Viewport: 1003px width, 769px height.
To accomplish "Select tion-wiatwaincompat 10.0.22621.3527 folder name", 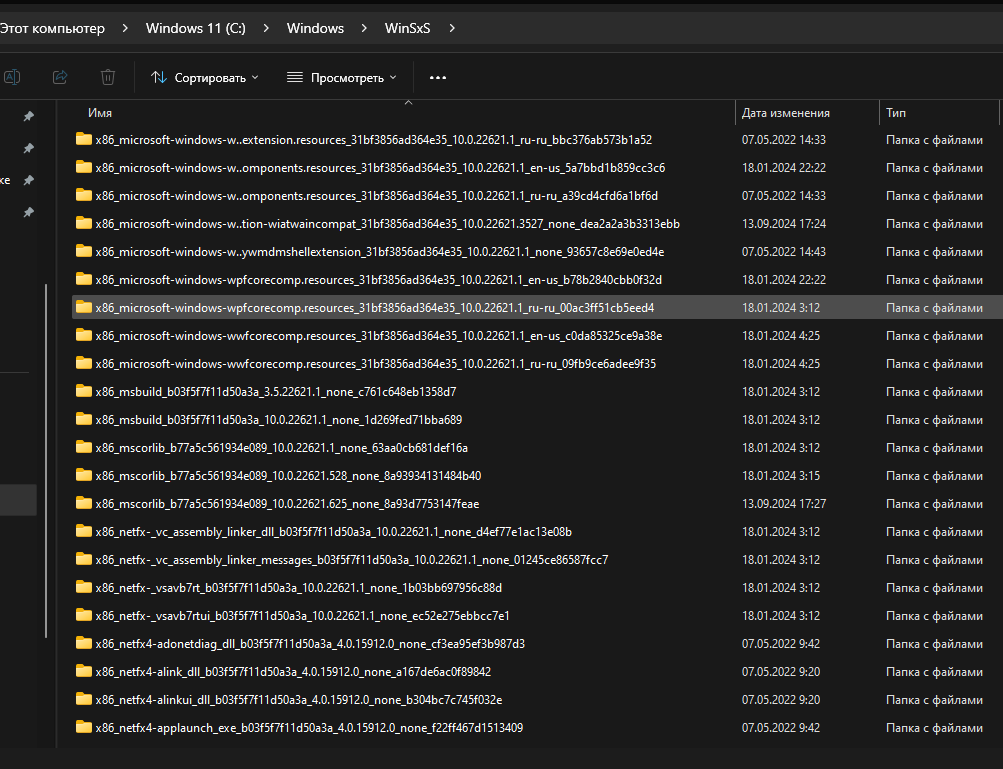I will coord(388,224).
